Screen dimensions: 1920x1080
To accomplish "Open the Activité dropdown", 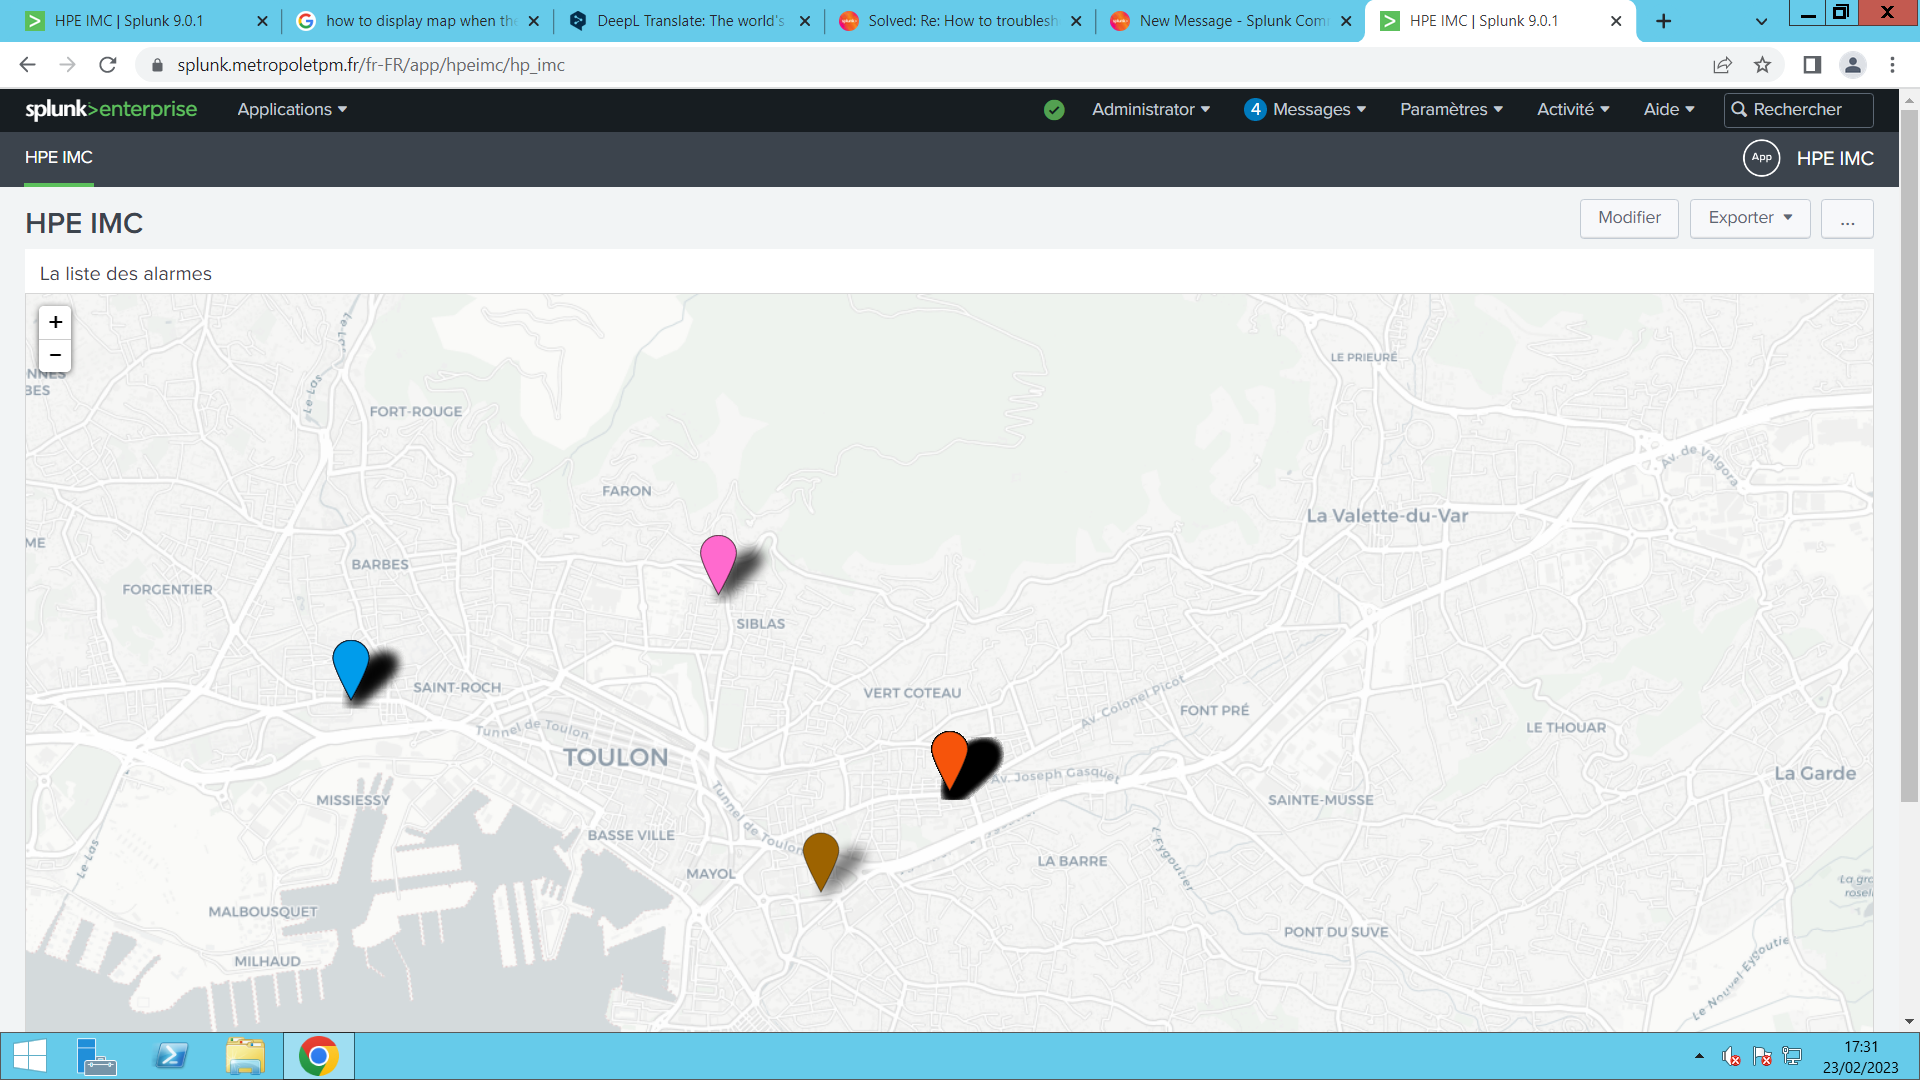I will click(x=1573, y=110).
